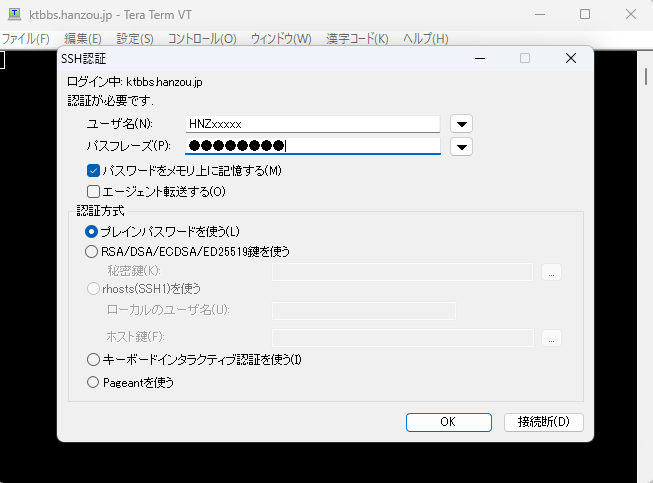653x483 pixels.
Task: Open the 設定(S) menu
Action: (x=135, y=39)
